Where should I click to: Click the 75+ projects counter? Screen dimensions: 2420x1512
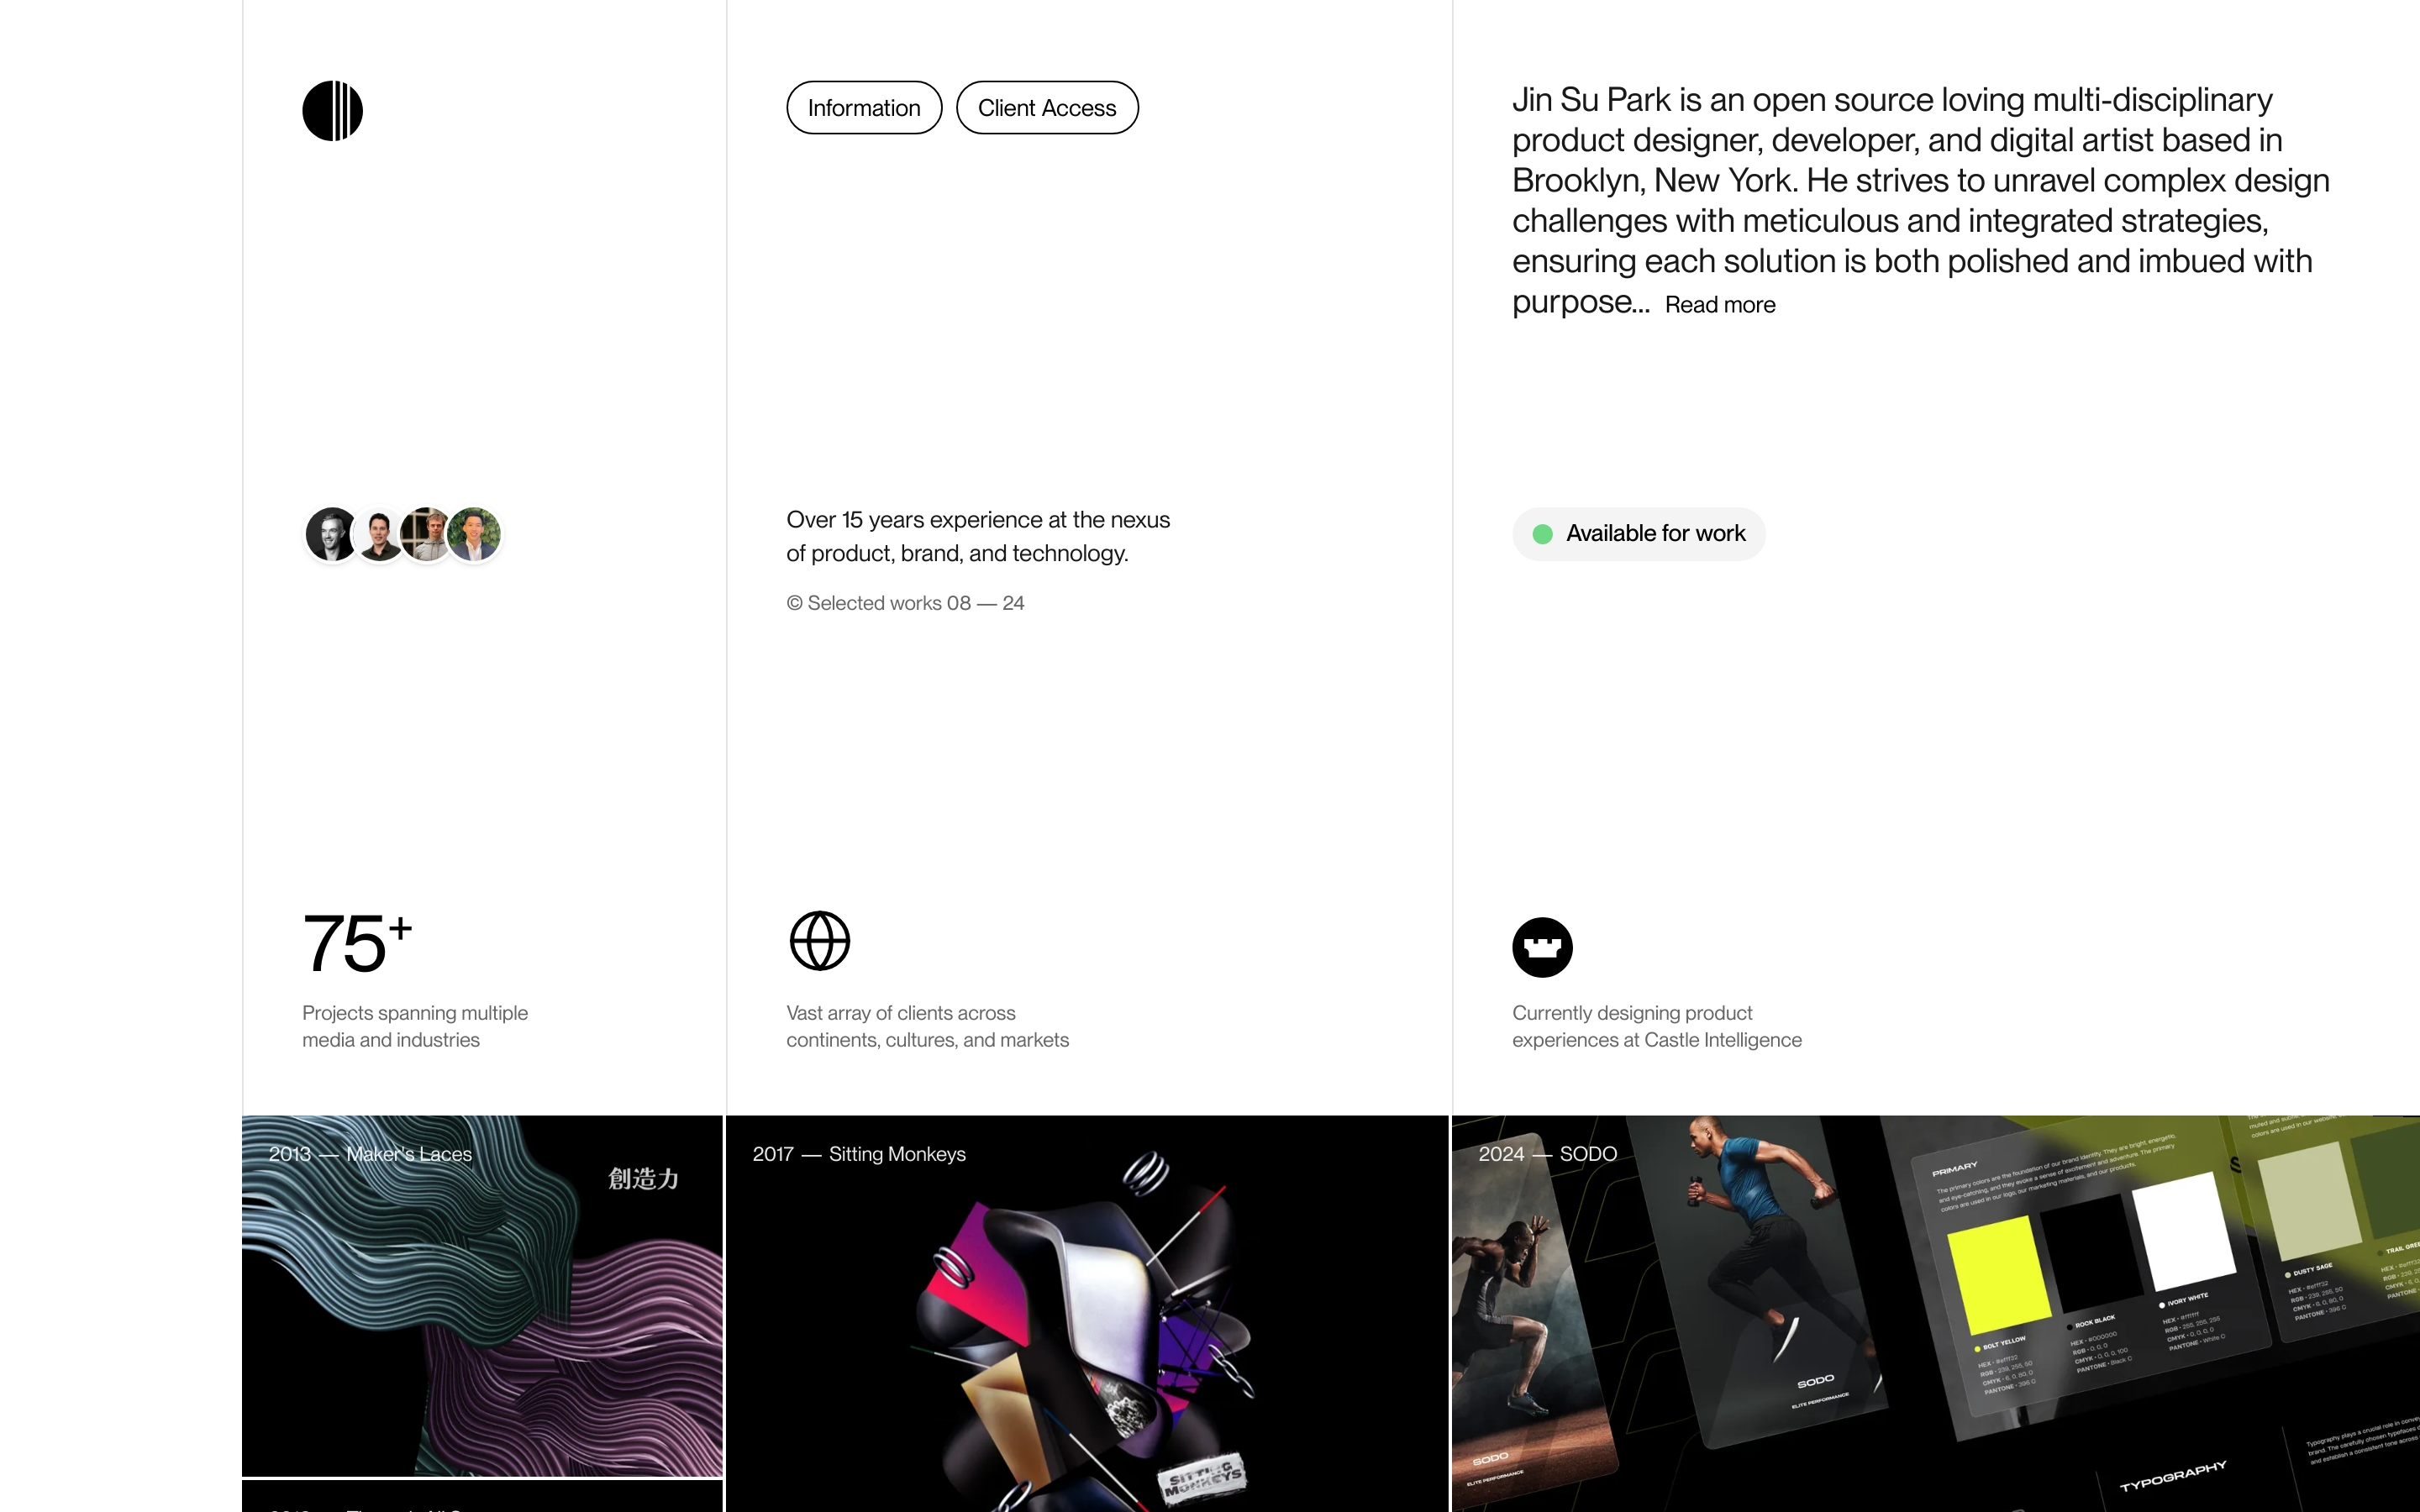(357, 943)
